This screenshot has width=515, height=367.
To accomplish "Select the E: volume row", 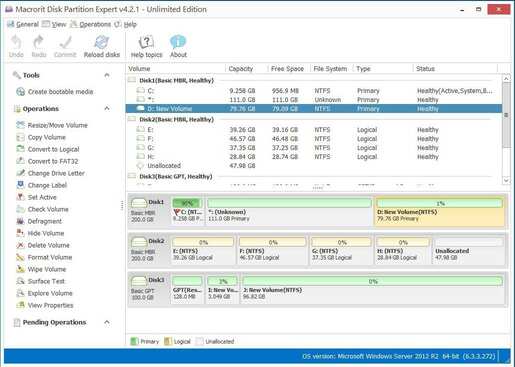I will (314, 130).
